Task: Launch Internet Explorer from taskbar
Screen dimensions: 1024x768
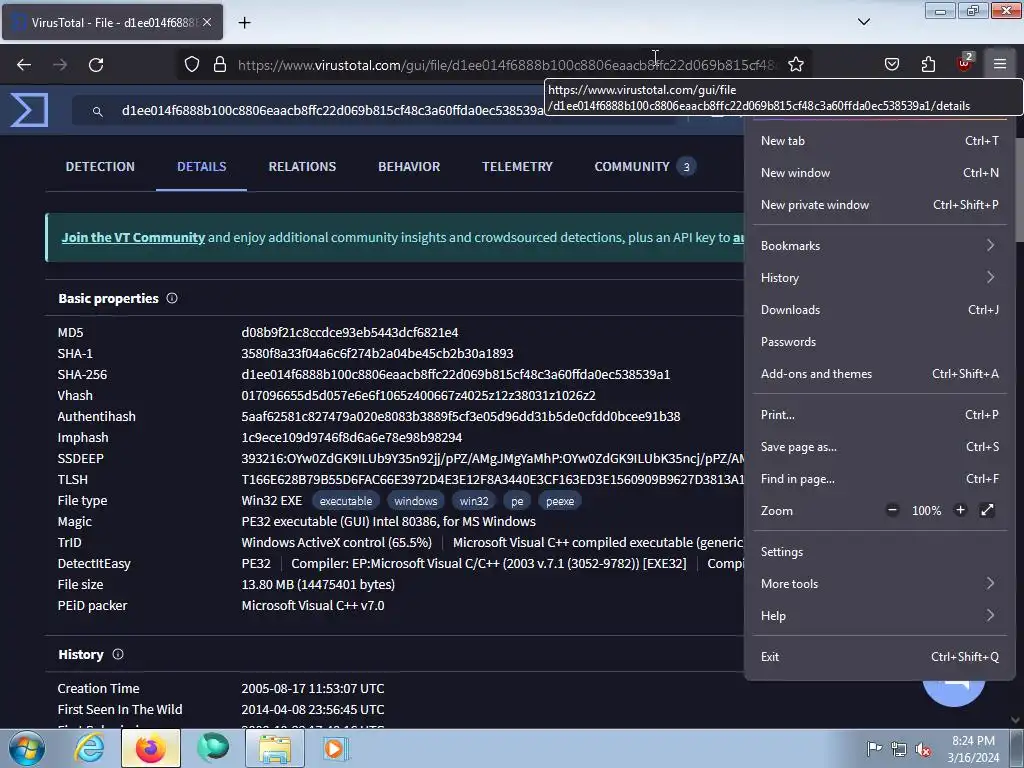Action: click(89, 748)
